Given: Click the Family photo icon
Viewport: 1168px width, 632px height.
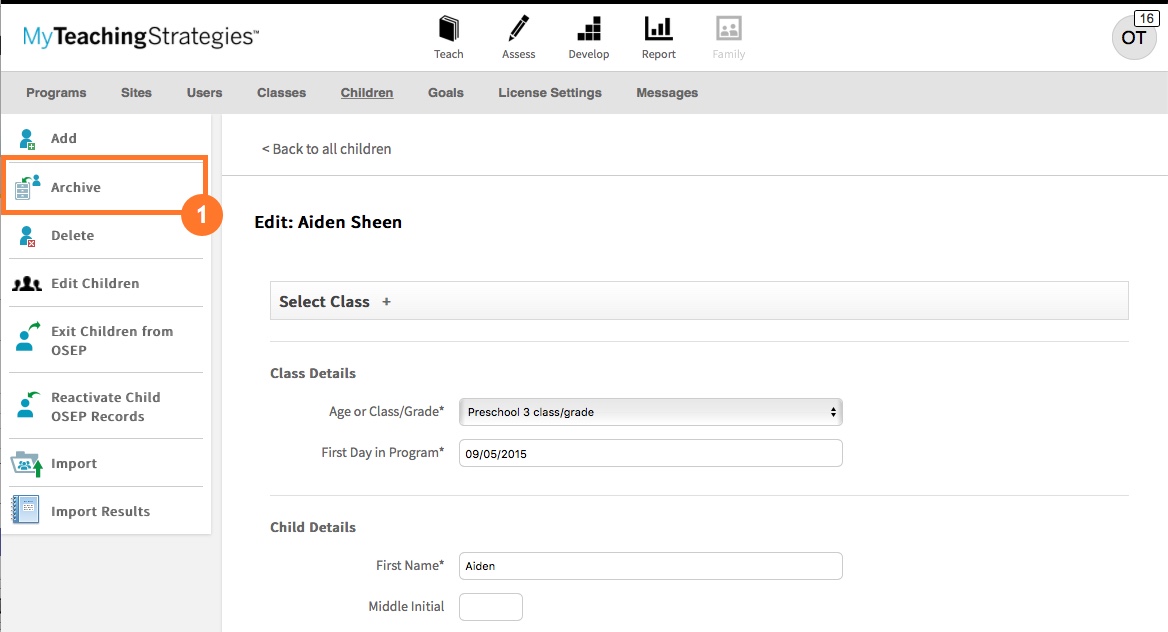Looking at the screenshot, I should pos(728,28).
